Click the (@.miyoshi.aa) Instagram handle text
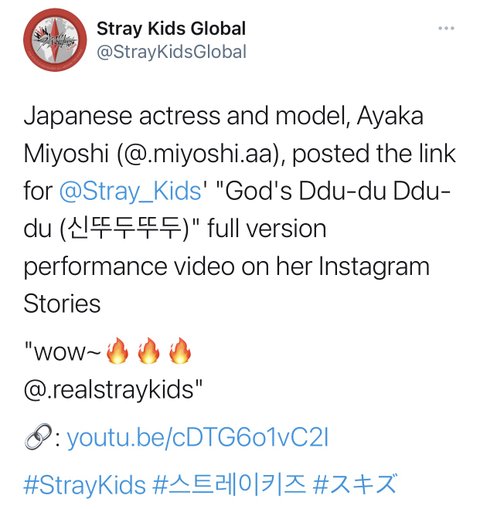 (x=199, y=154)
